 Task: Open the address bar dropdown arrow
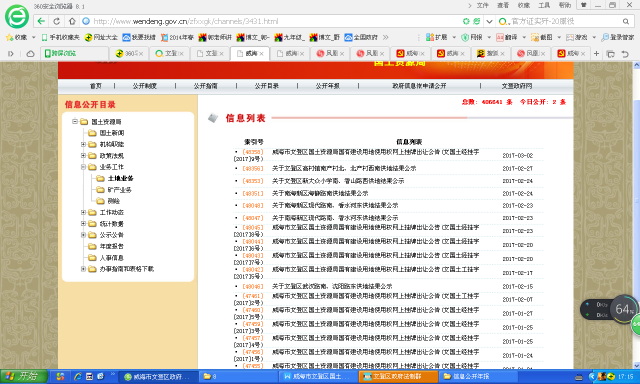point(489,21)
